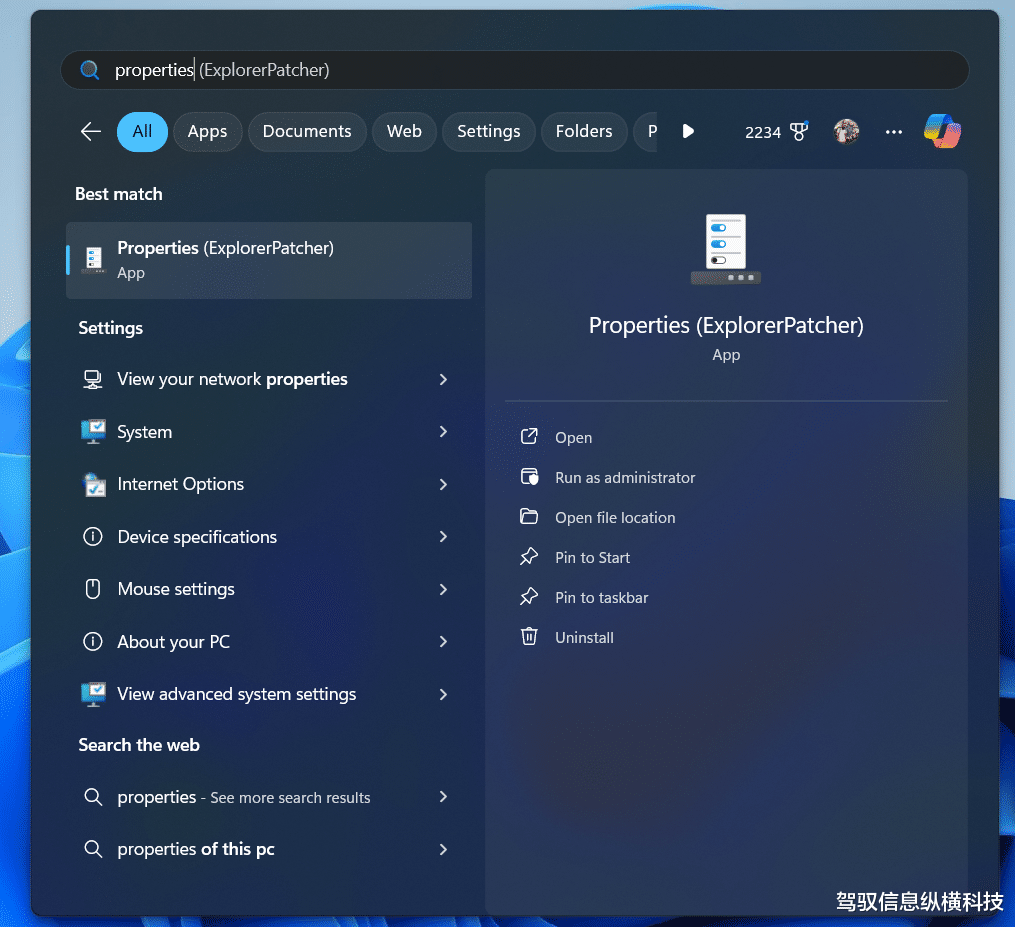This screenshot has width=1015, height=927.
Task: Click the Mouse settings mouse icon
Action: tap(93, 589)
